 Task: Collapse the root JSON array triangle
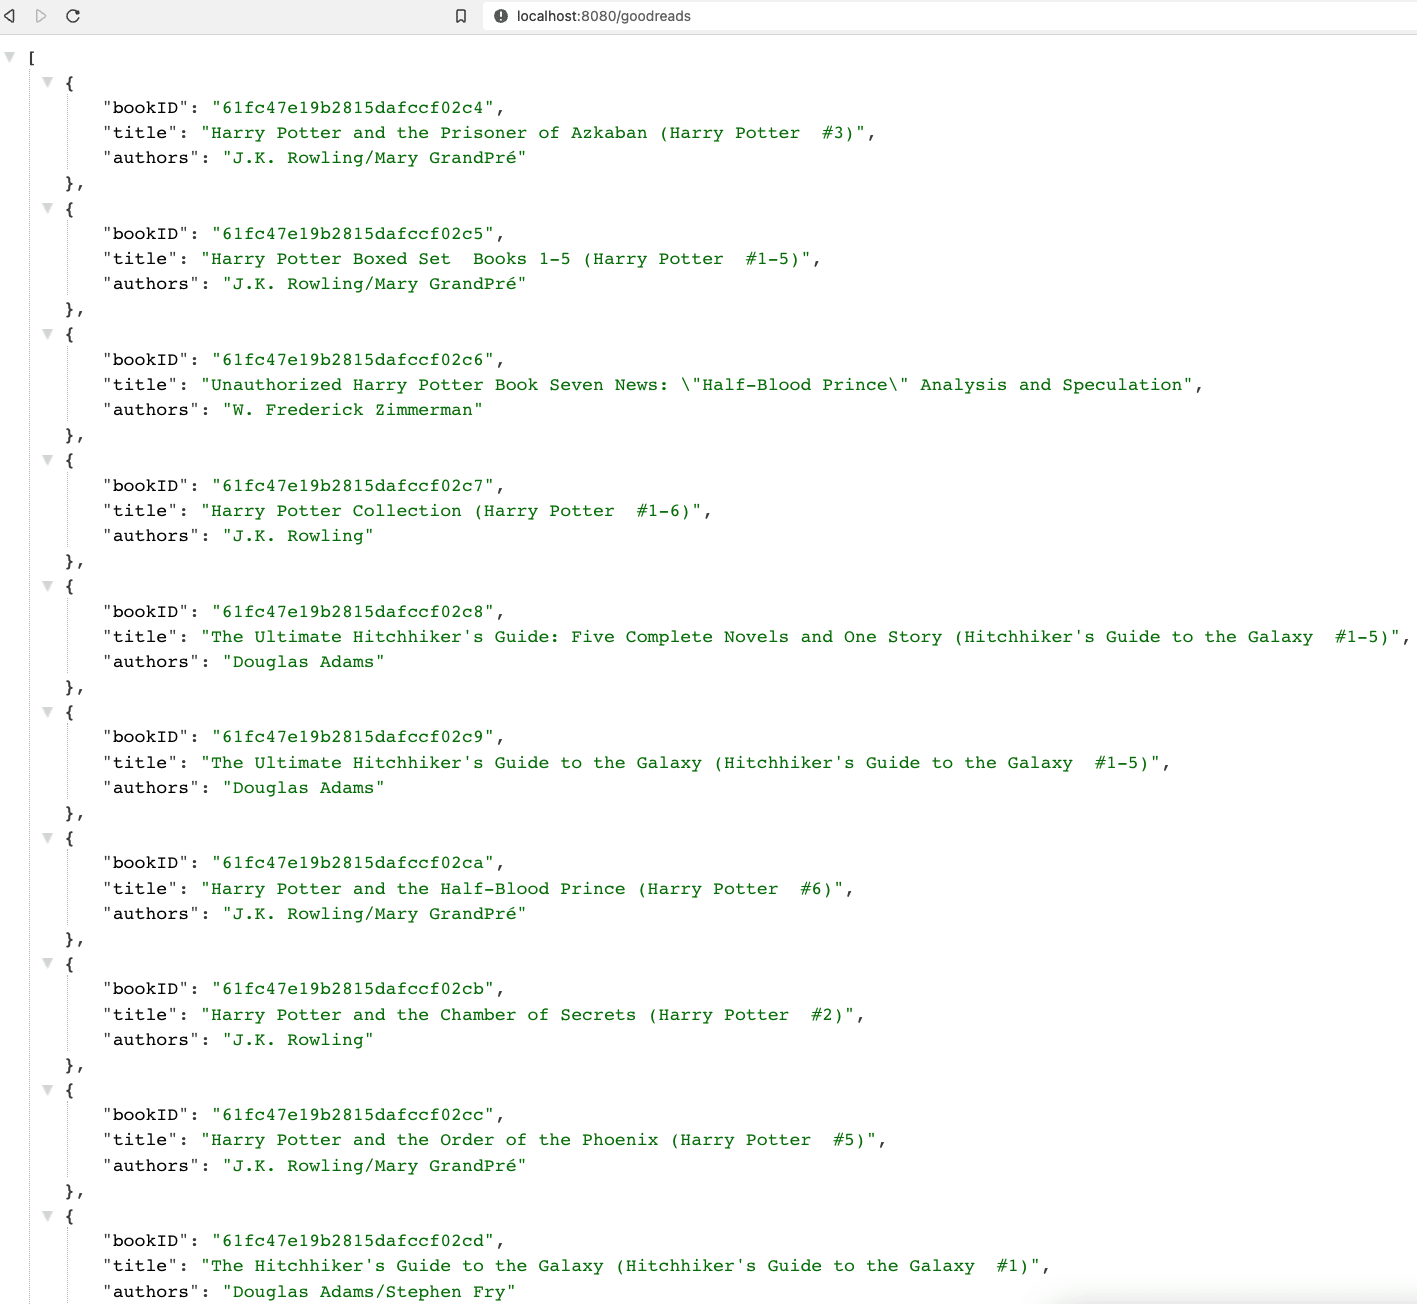coord(10,57)
